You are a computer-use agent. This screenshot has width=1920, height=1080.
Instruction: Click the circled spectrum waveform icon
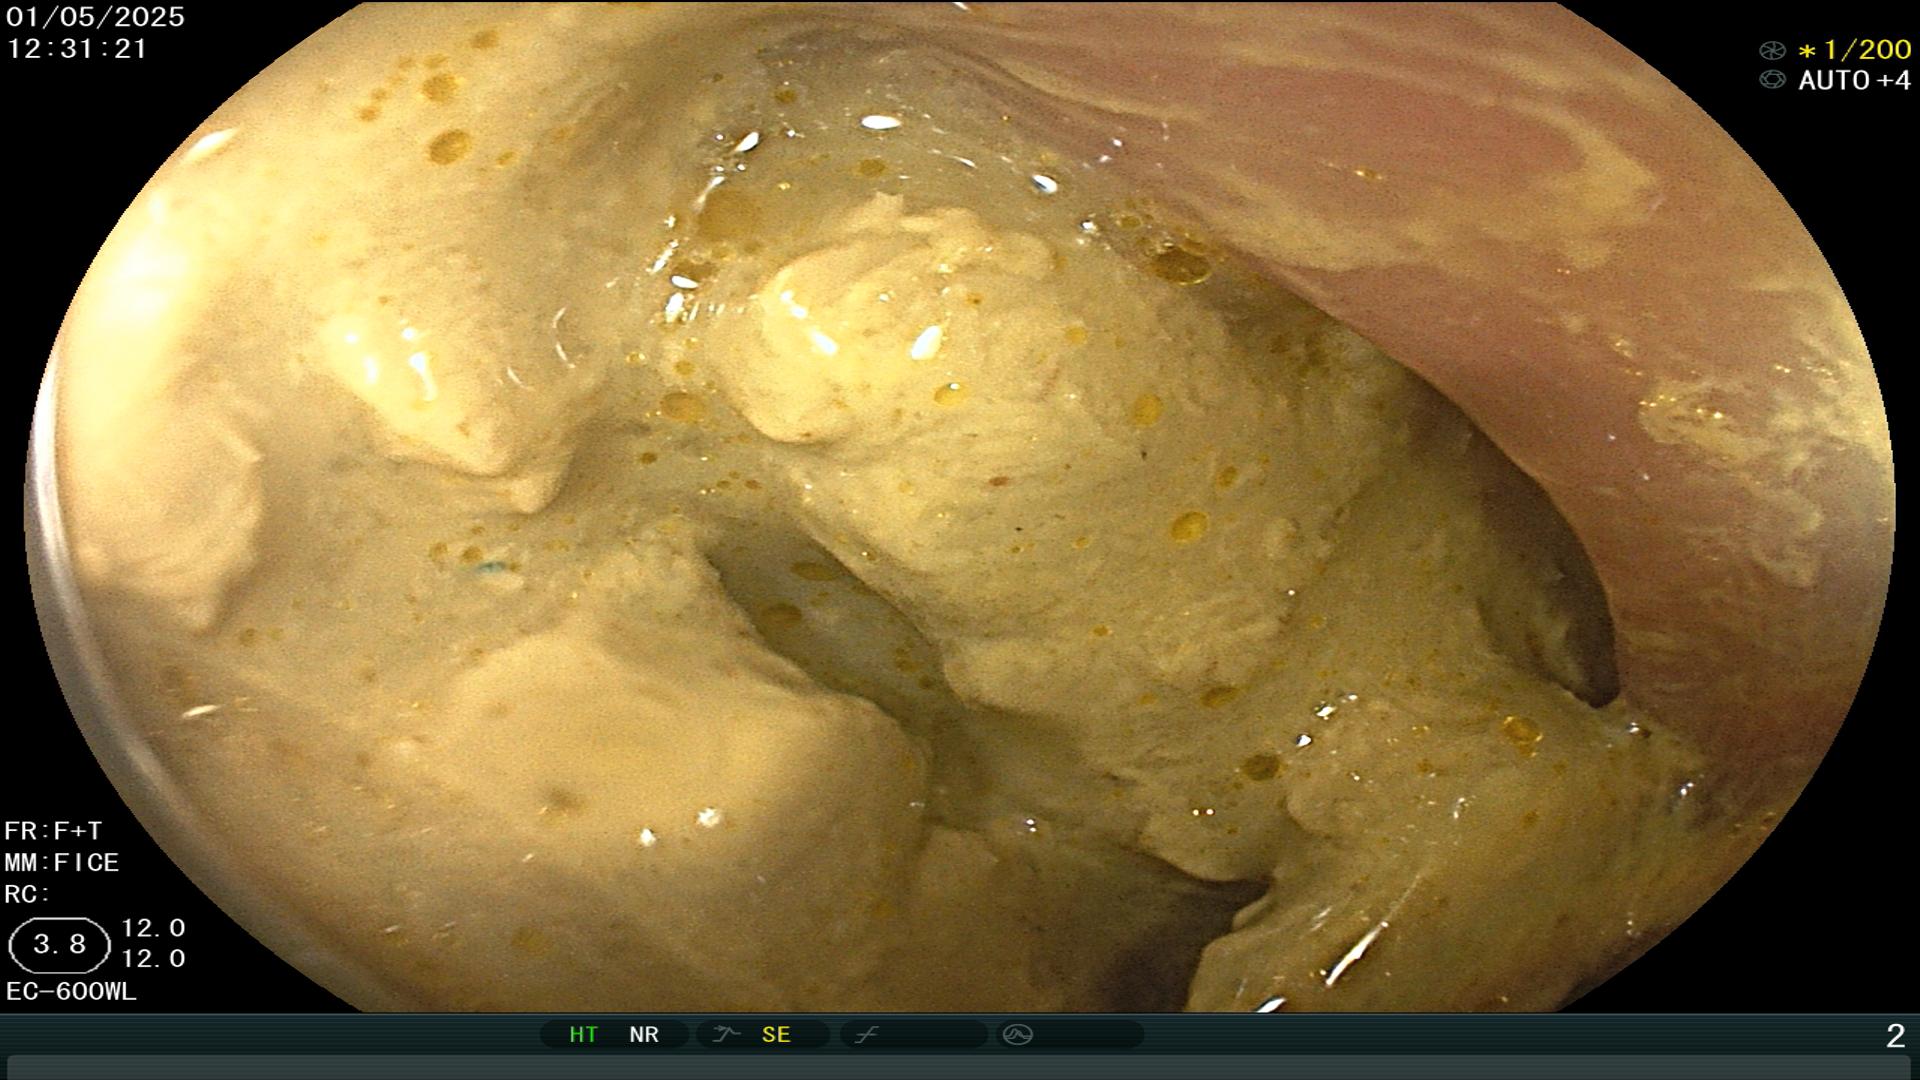point(1018,1034)
